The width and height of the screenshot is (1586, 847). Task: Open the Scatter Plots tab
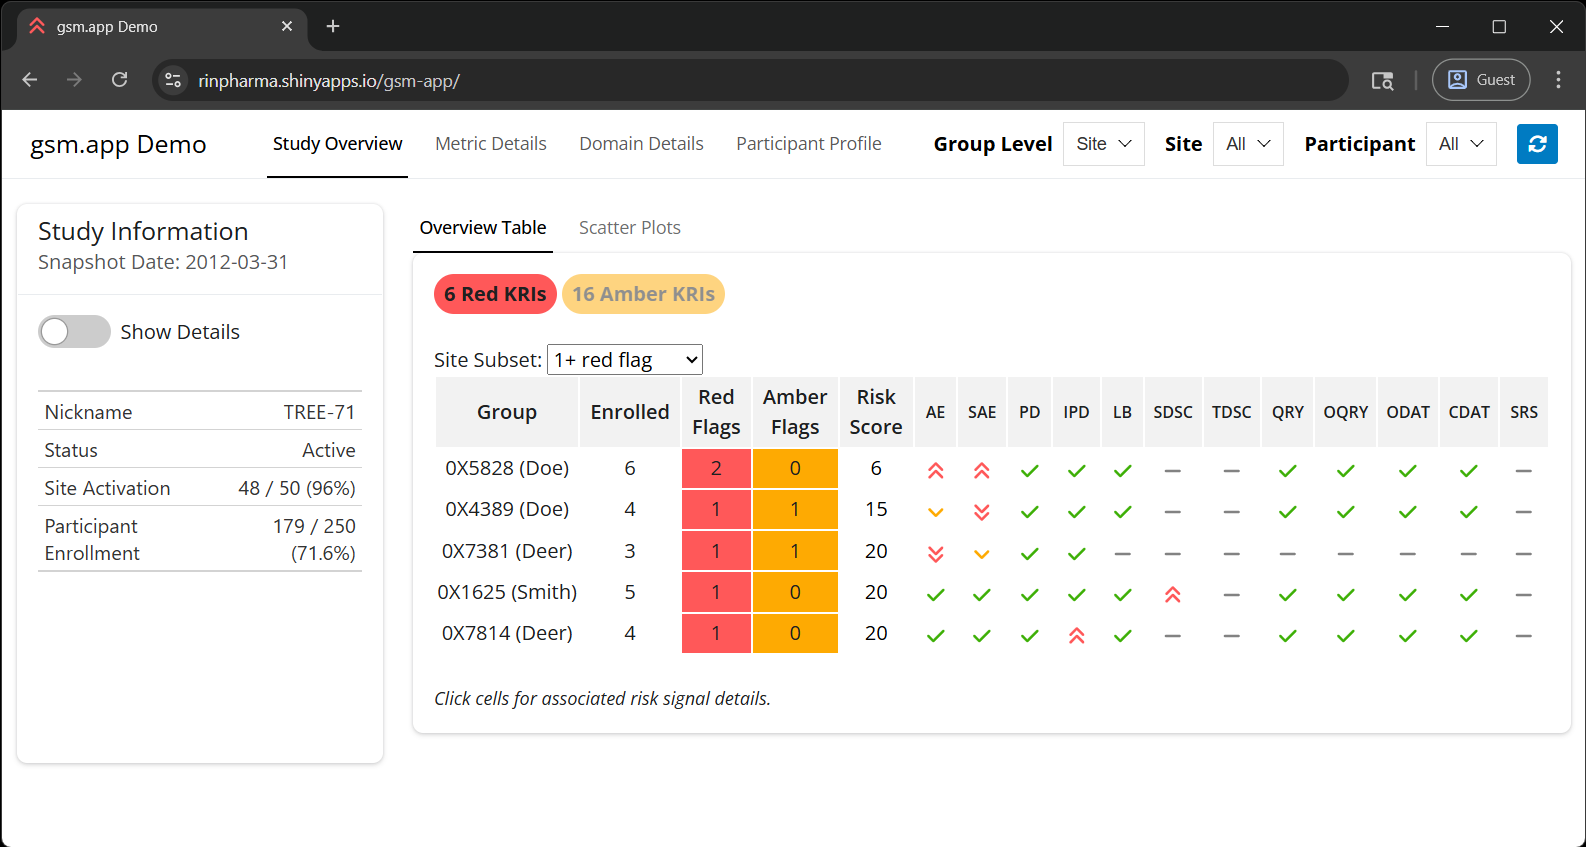point(629,228)
